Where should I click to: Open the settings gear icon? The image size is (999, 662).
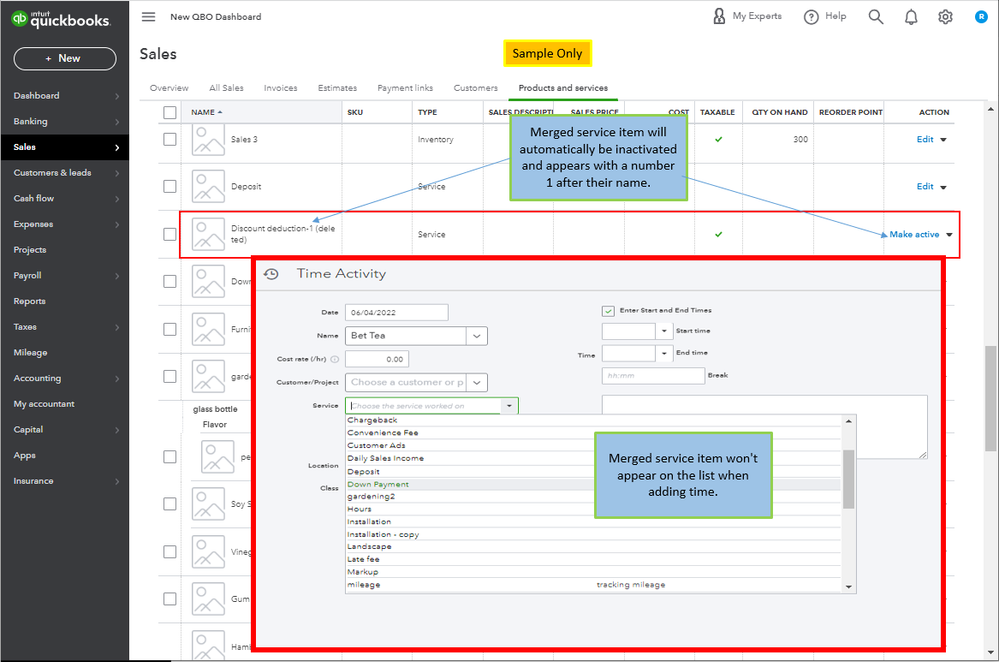coord(945,17)
